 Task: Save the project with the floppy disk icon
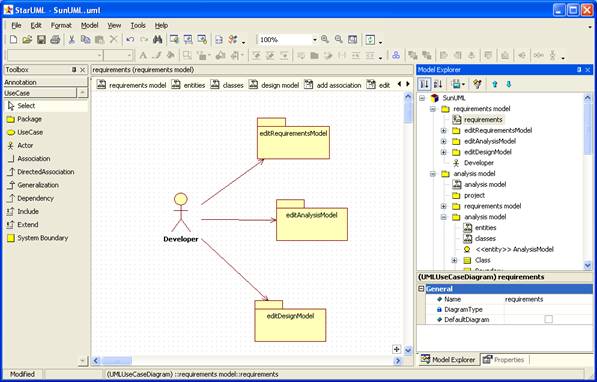click(41, 39)
